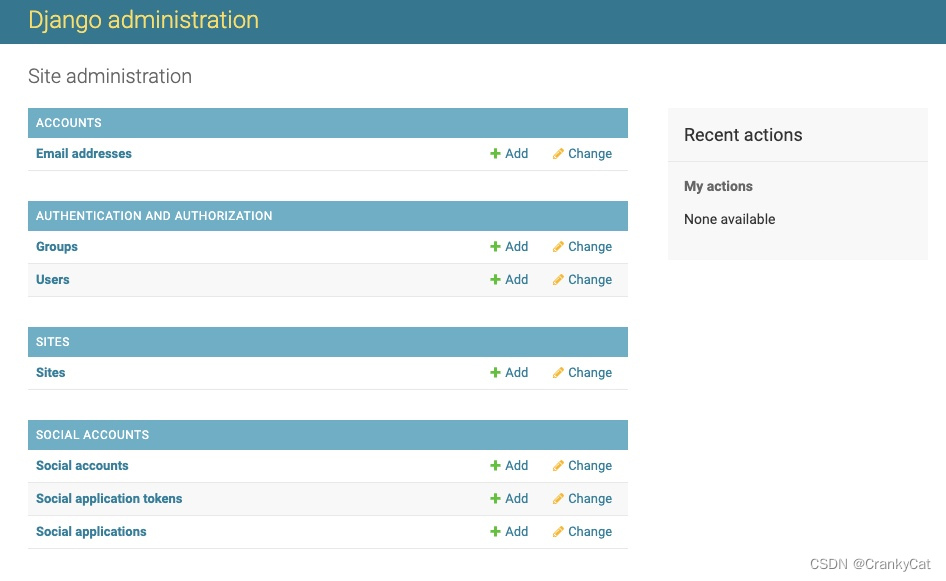Click the pencil icon in Social applications row
Viewport: 946px width, 581px height.
[x=558, y=532]
